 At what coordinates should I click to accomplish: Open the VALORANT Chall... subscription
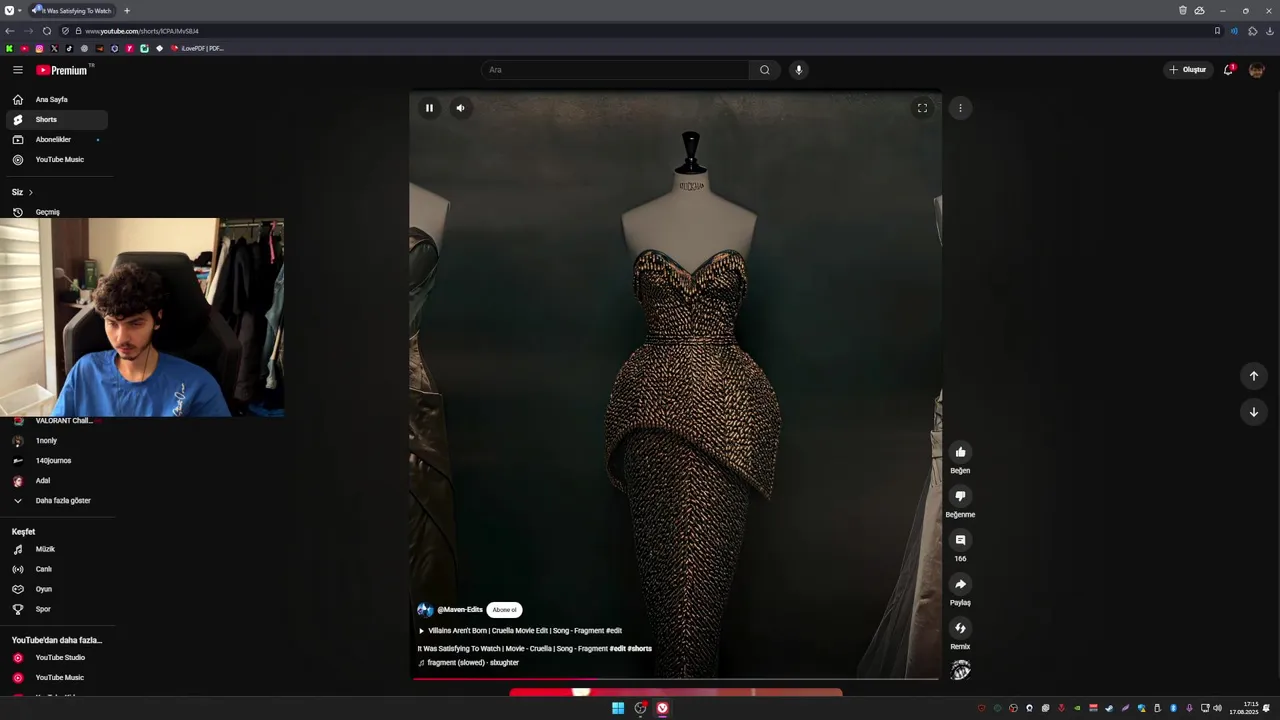point(57,421)
